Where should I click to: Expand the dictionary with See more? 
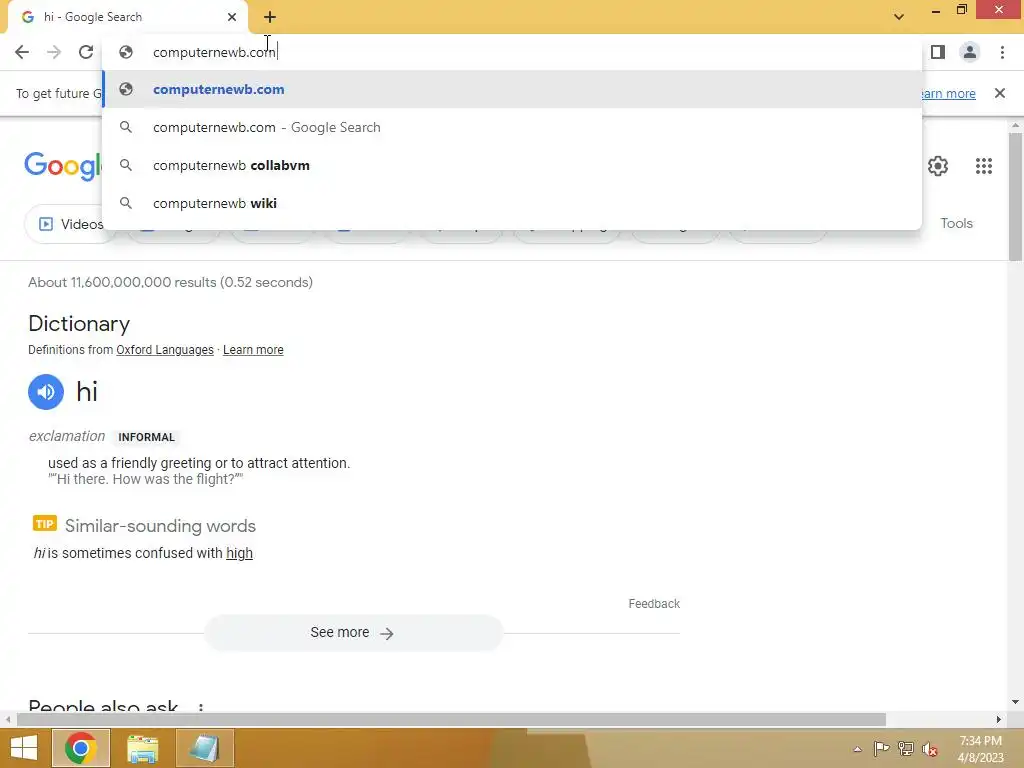click(353, 633)
